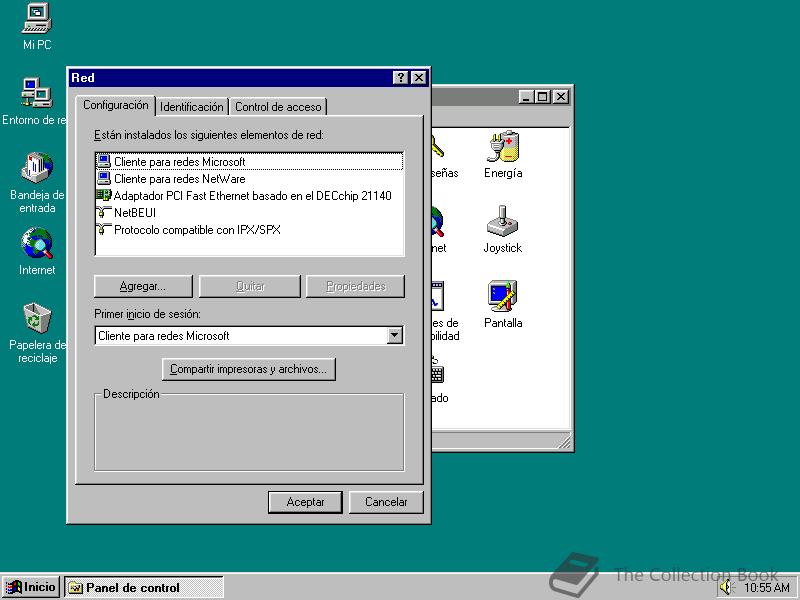Minimize the Panel de control window
The width and height of the screenshot is (800, 600).
[527, 96]
